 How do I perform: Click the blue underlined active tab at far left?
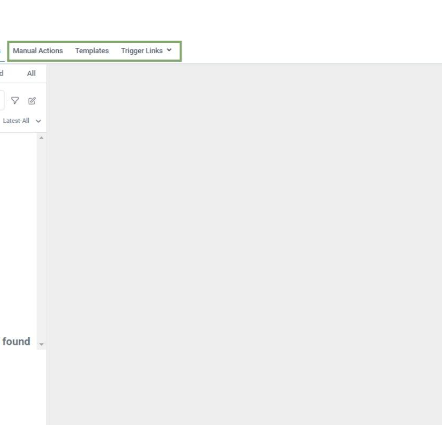tap(2, 52)
